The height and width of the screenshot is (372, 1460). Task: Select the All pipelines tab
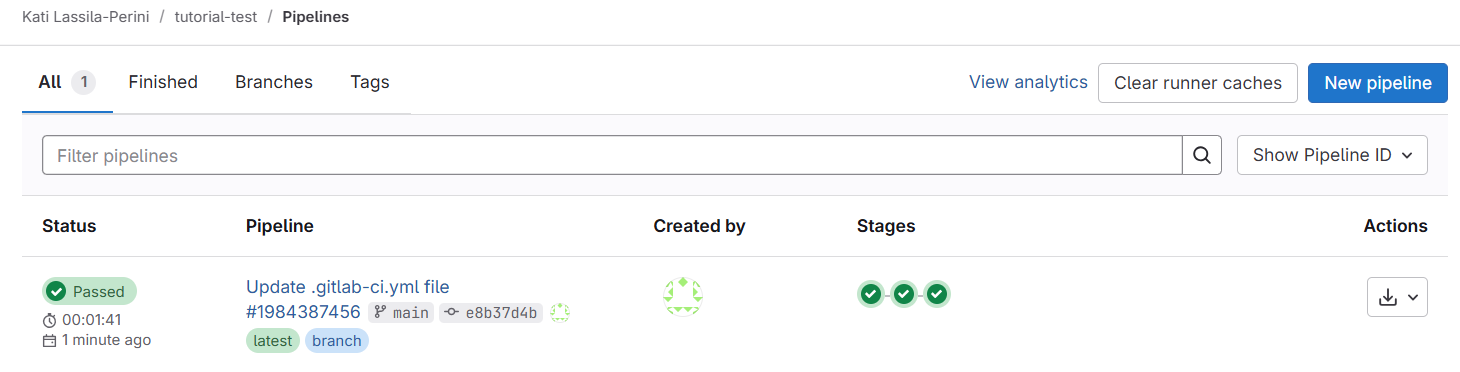click(x=67, y=82)
